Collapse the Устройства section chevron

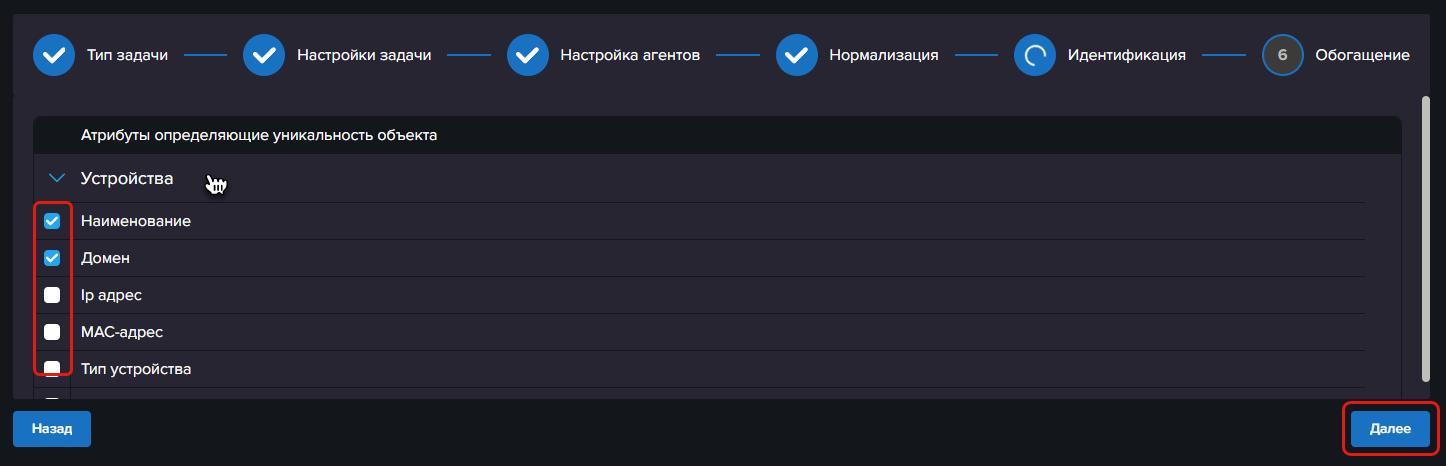coord(56,179)
